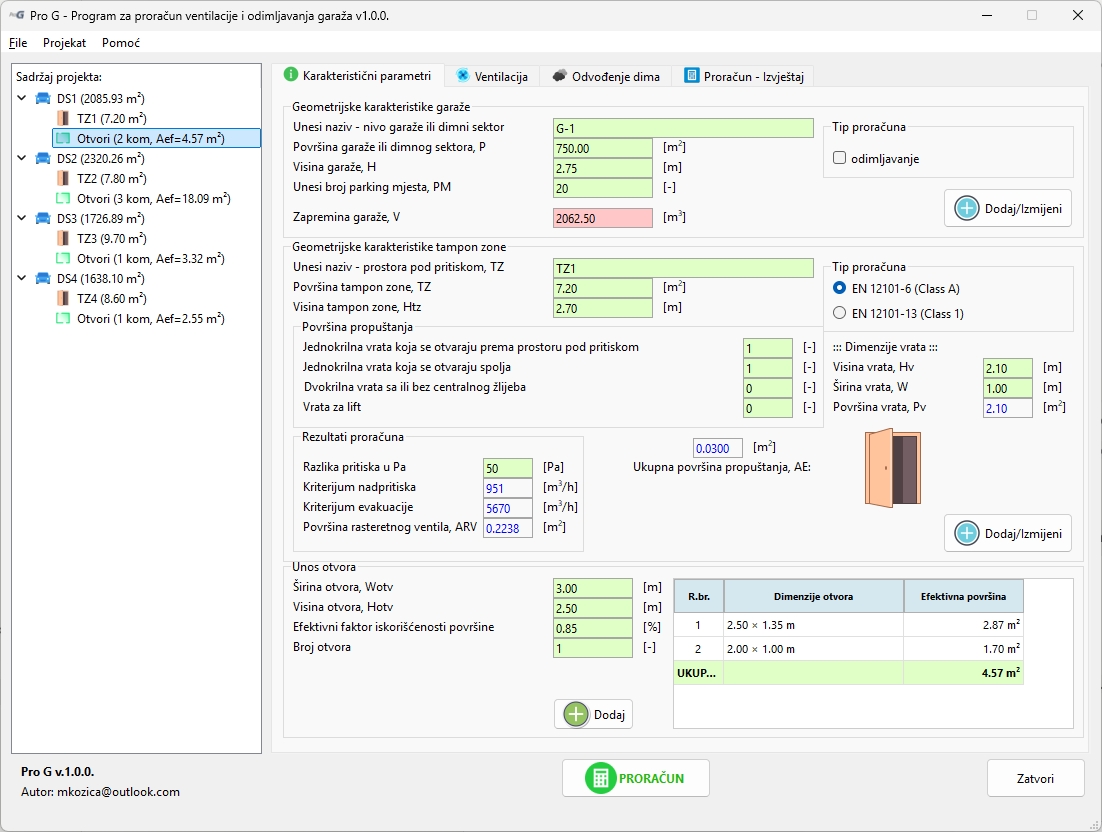Click the Visina garaže H input field
The image size is (1102, 832).
pyautogui.click(x=603, y=168)
